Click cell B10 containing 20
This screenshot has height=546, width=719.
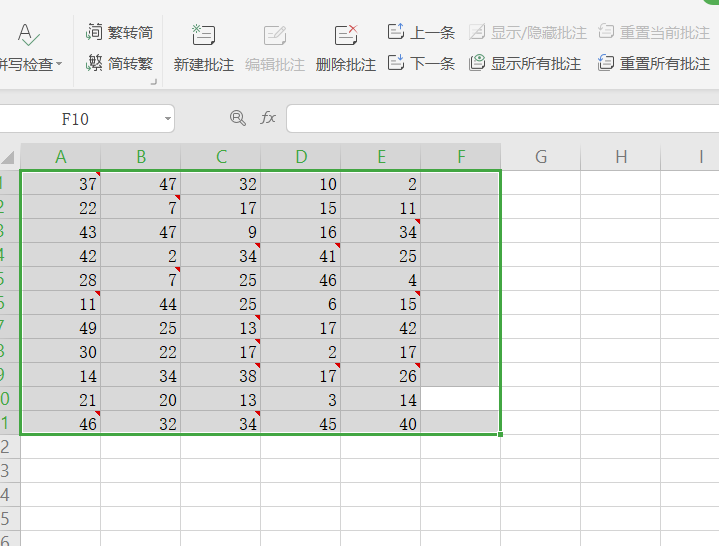tap(141, 399)
